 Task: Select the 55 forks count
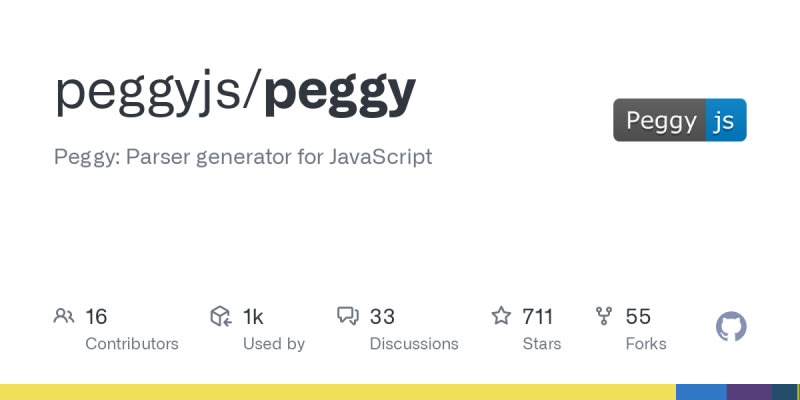(638, 317)
